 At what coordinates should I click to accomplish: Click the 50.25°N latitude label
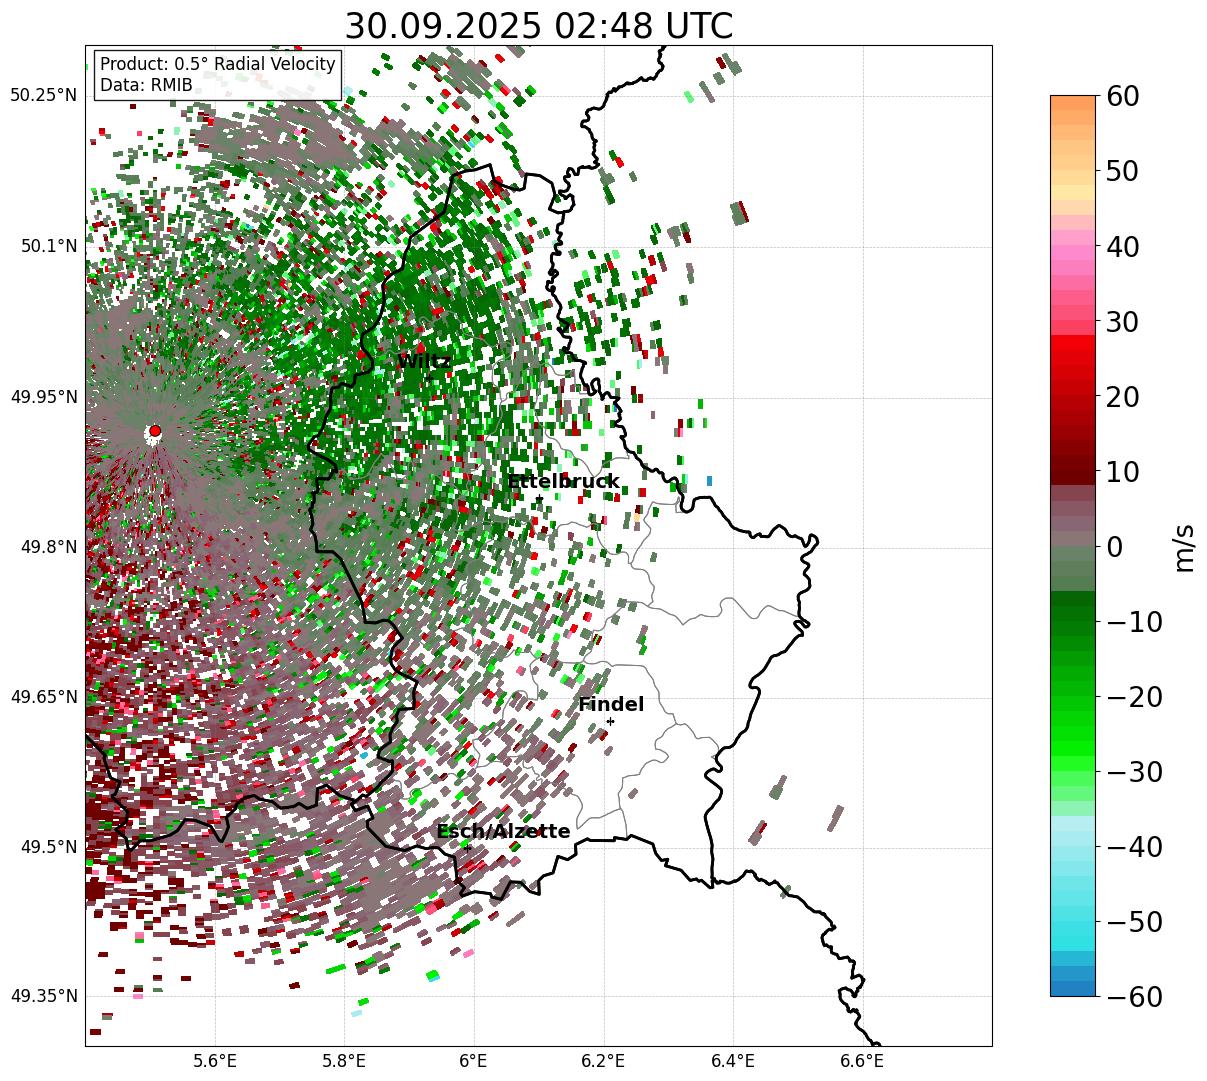point(43,96)
